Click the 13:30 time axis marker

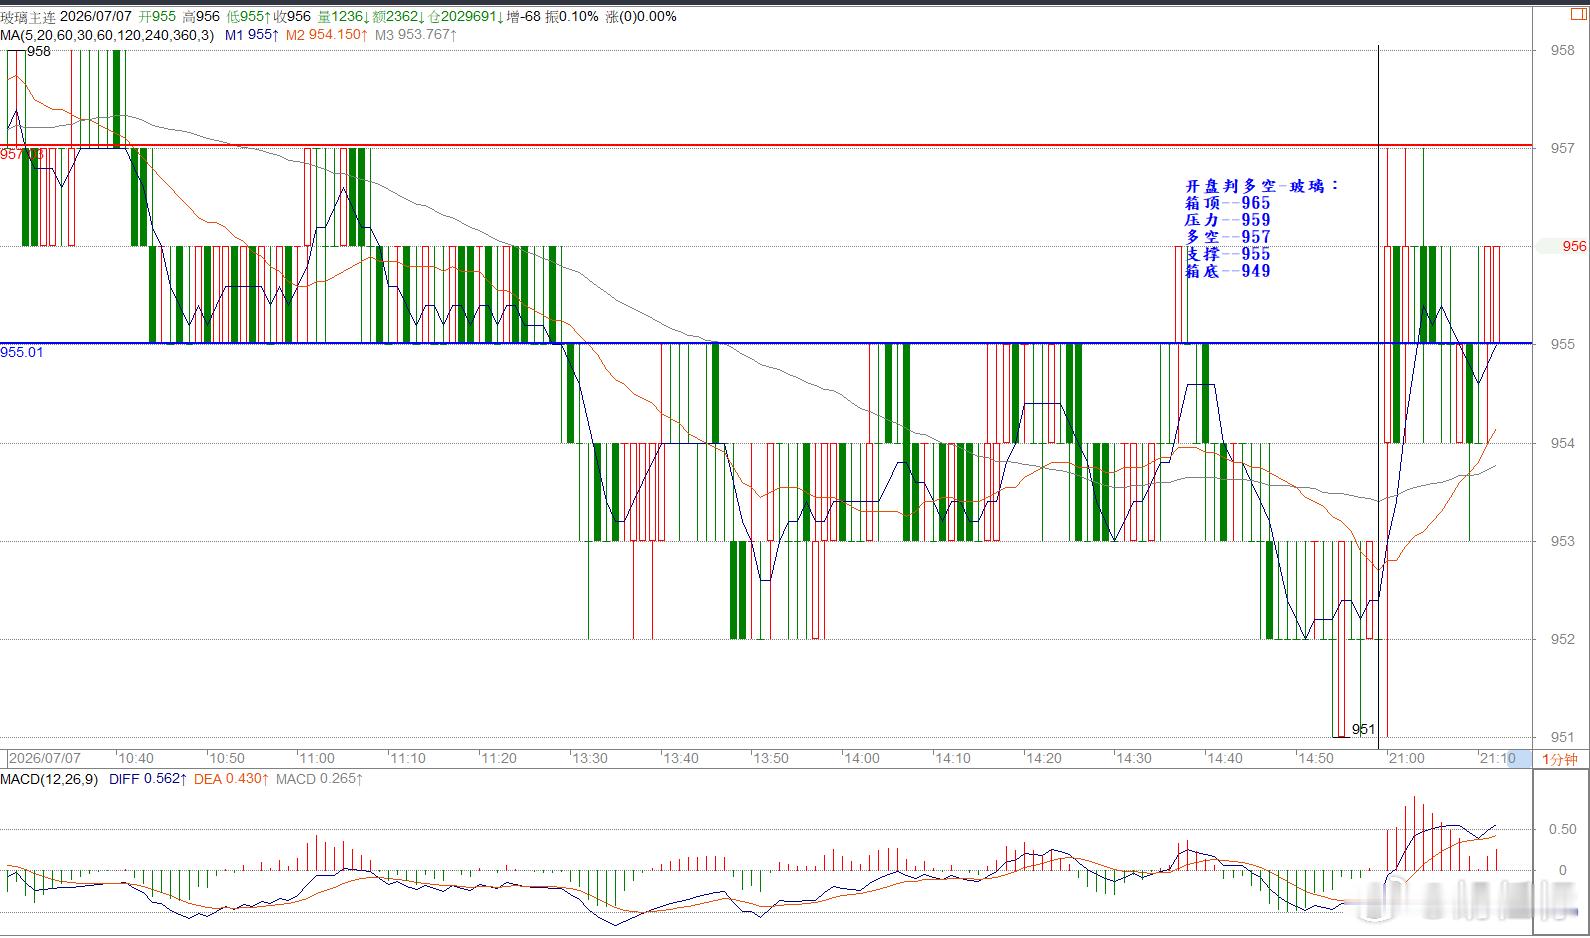(589, 759)
